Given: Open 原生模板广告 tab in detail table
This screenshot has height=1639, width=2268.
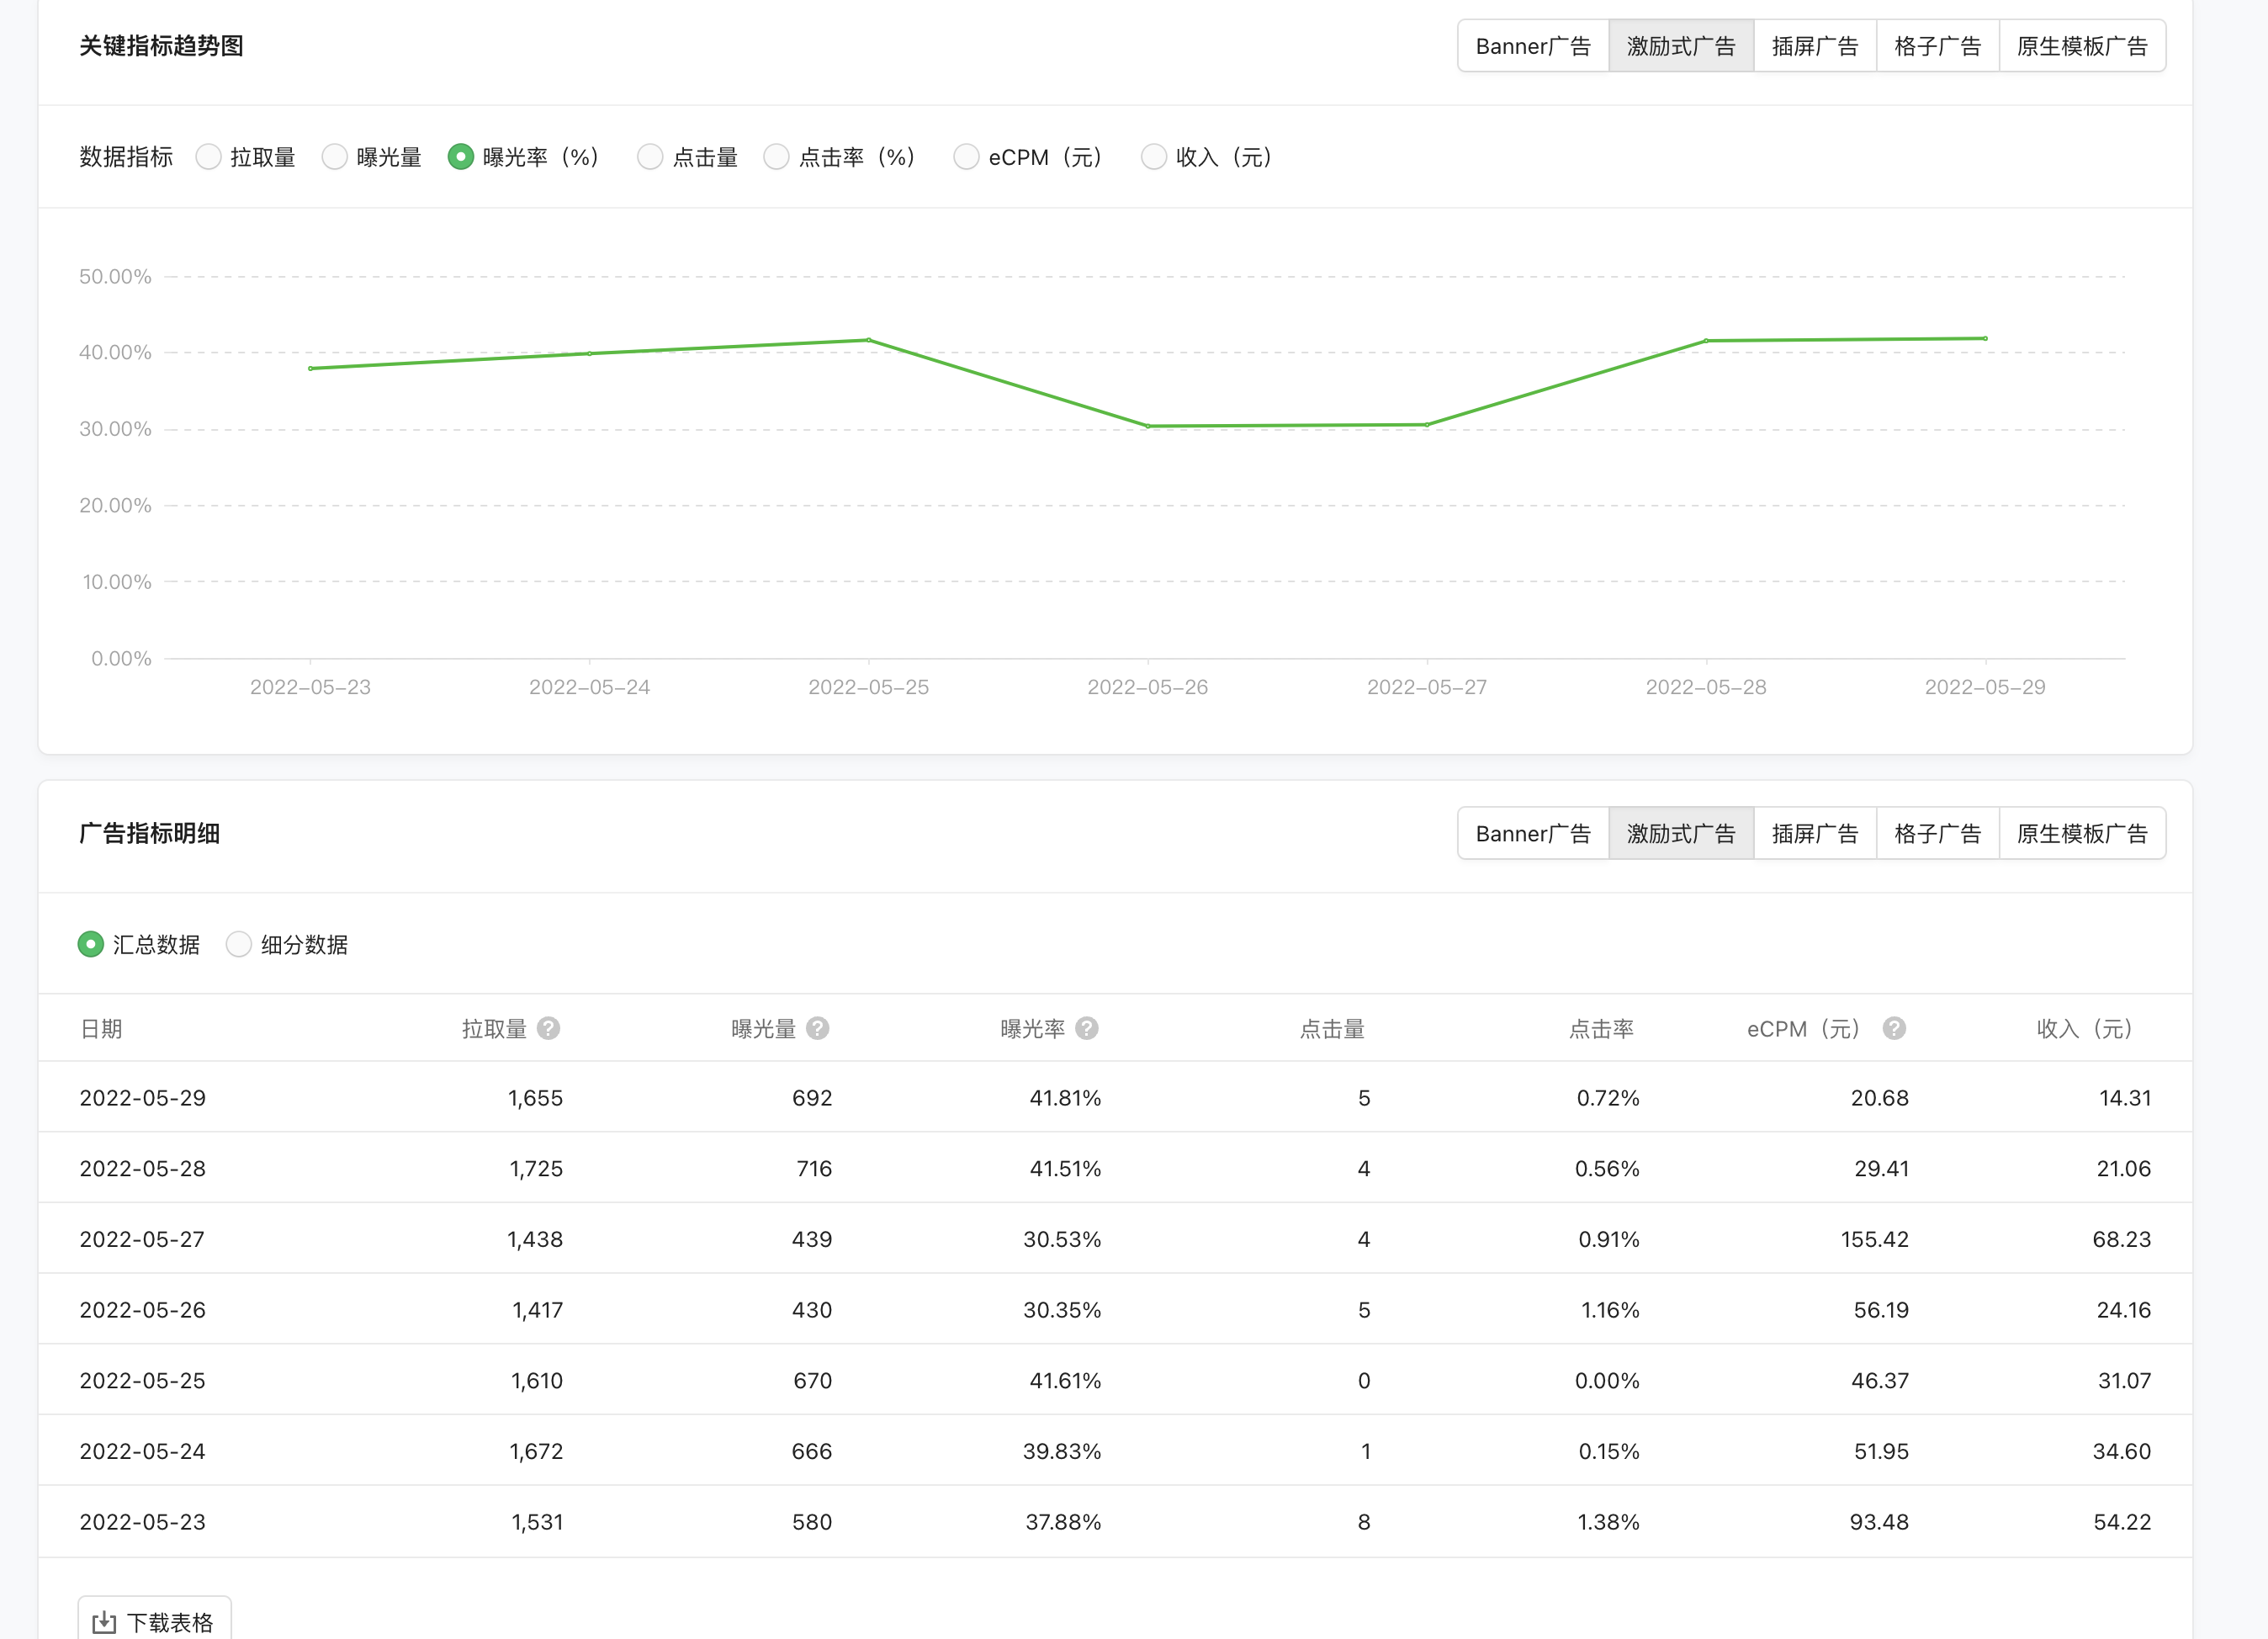Looking at the screenshot, I should 2082,833.
